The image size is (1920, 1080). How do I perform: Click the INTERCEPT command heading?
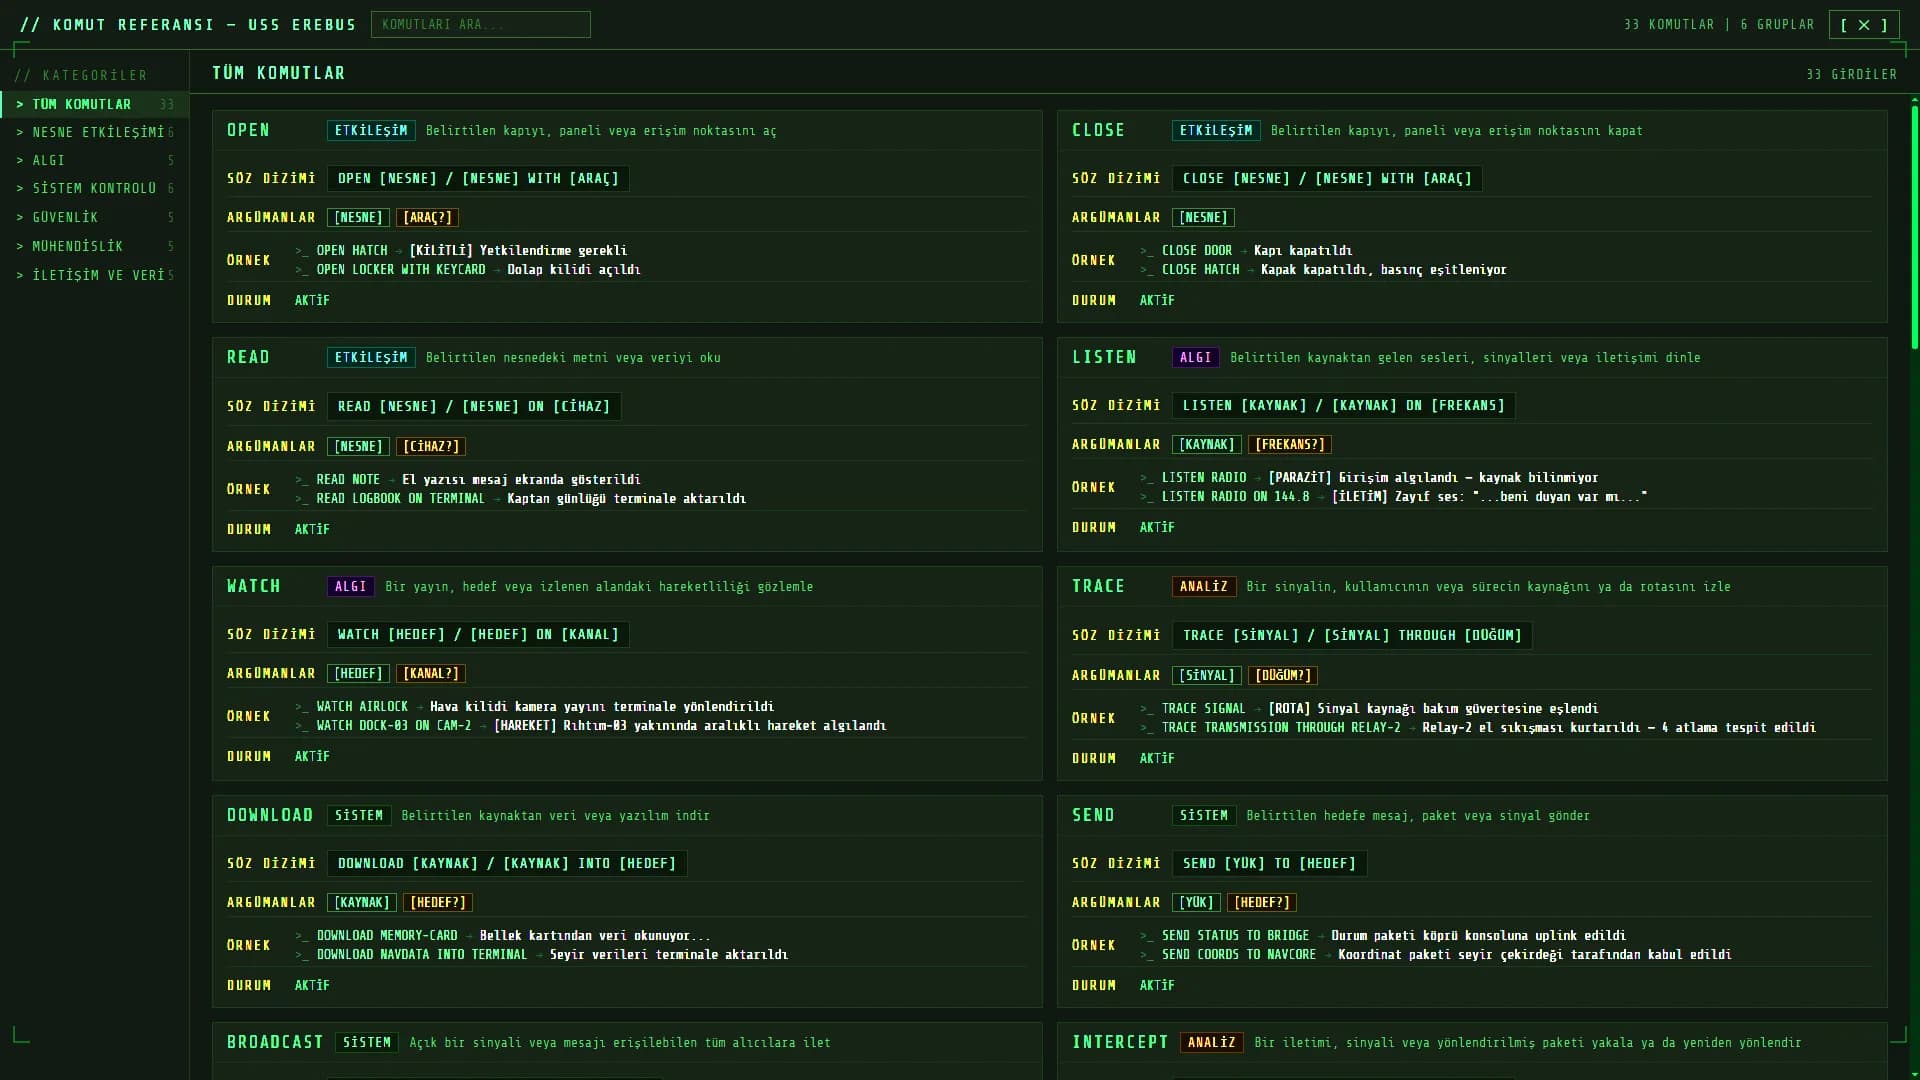(x=1120, y=1042)
